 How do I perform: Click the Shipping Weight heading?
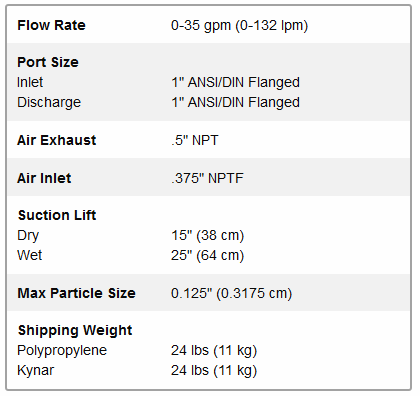(75, 330)
